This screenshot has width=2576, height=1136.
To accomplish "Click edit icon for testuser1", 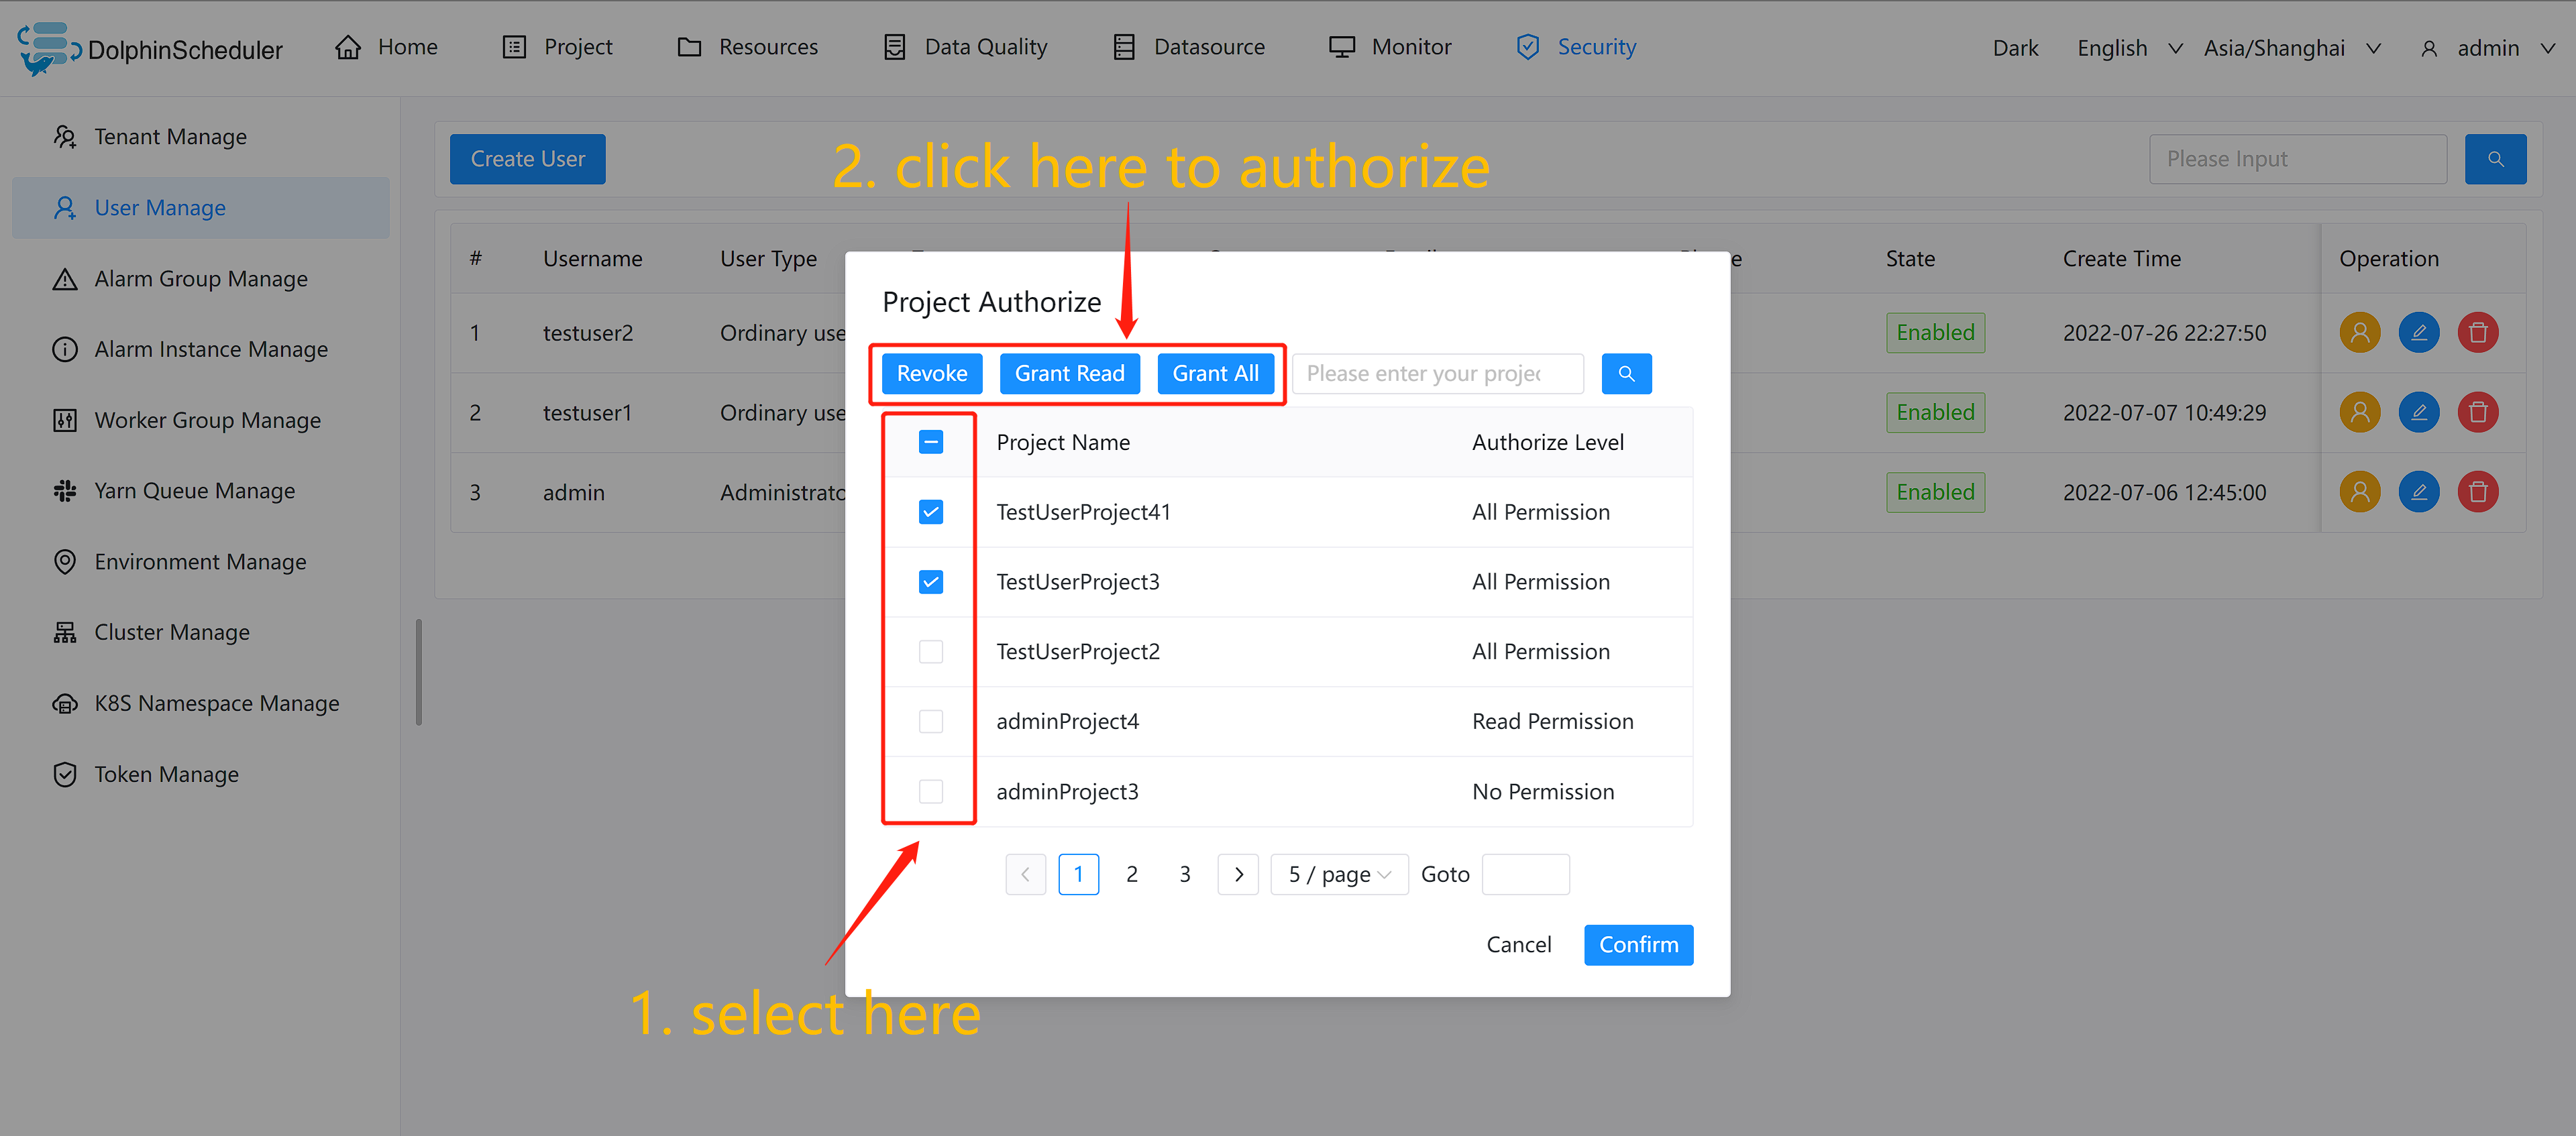I will 2418,412.
